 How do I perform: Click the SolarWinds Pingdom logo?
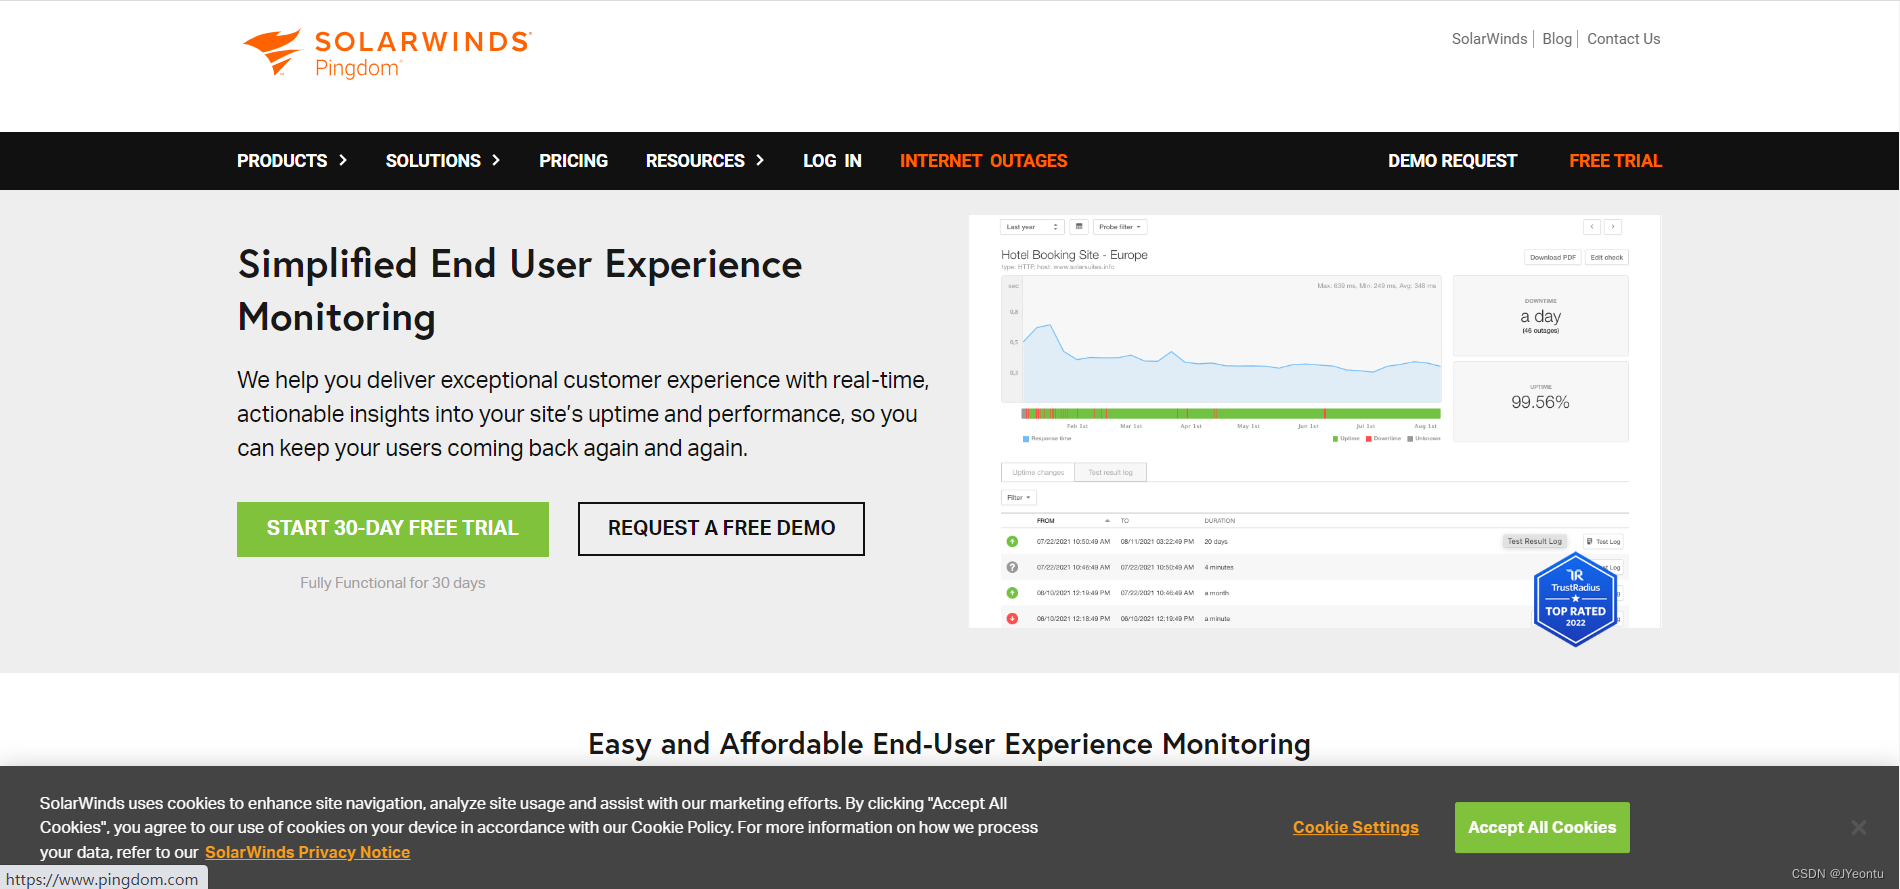pyautogui.click(x=386, y=53)
